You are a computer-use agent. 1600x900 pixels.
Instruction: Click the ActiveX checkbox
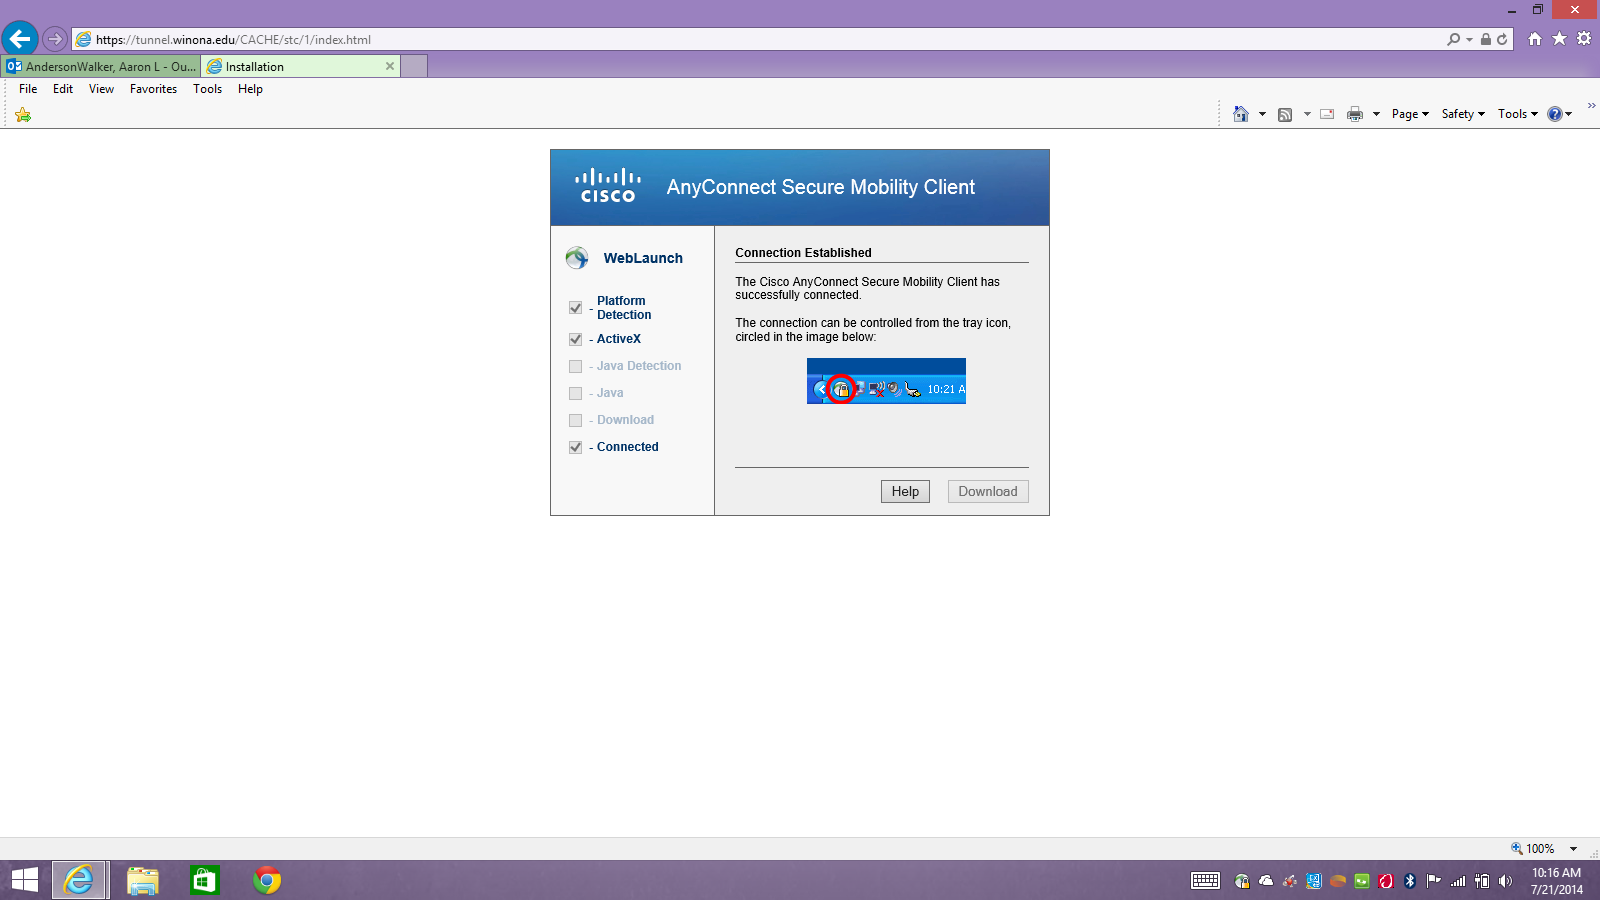click(x=575, y=339)
